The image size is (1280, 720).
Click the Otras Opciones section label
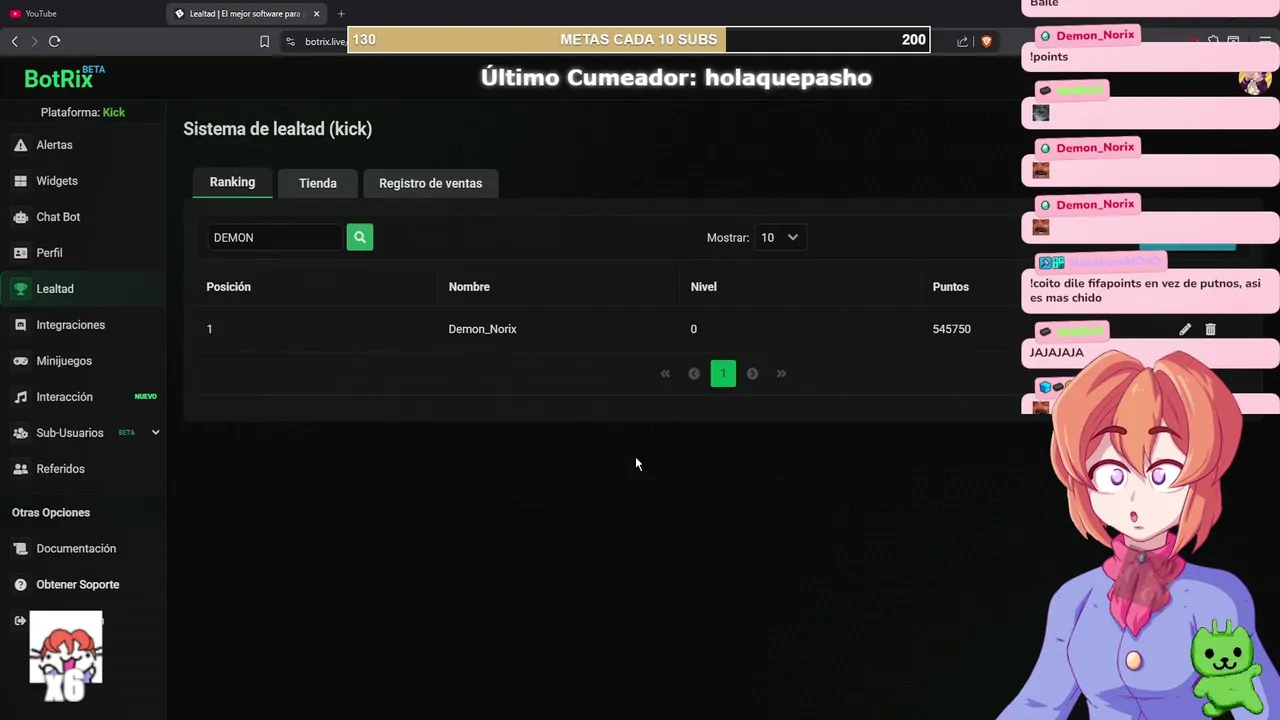coord(51,513)
